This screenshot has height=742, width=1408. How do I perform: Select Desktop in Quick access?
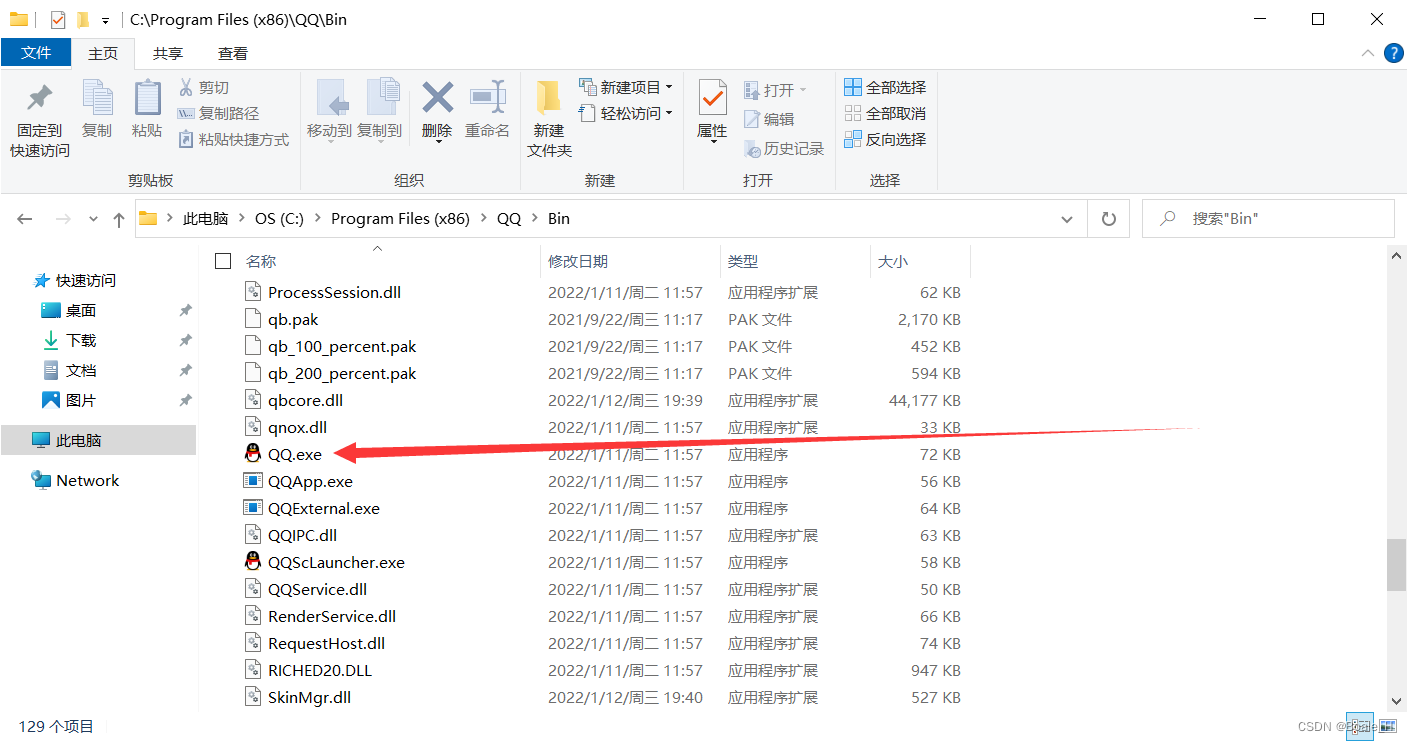pyautogui.click(x=81, y=310)
